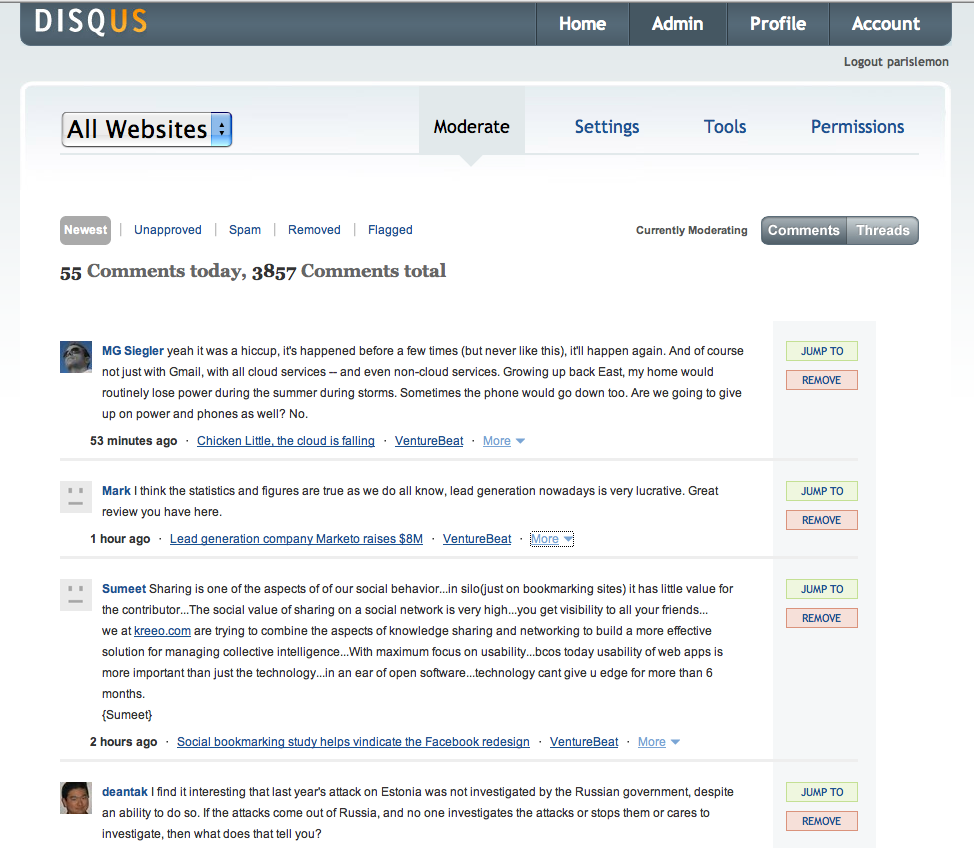The width and height of the screenshot is (974, 848).
Task: Toggle moderation view to Comments
Action: point(804,230)
